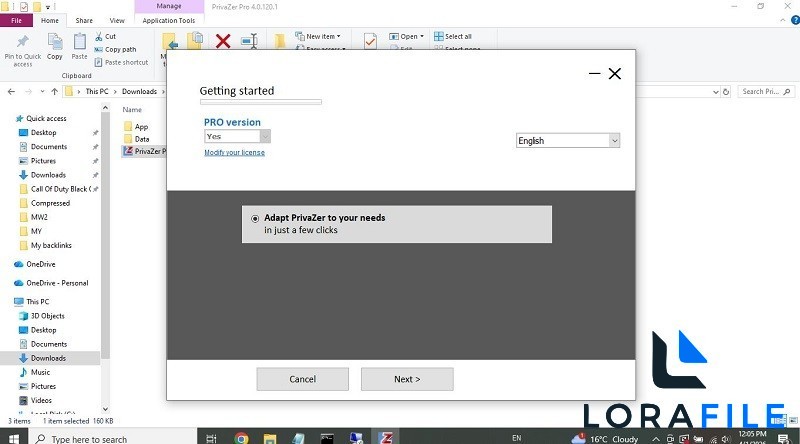The image size is (800, 444).
Task: Click the taskbar search box
Action: (x=112, y=439)
